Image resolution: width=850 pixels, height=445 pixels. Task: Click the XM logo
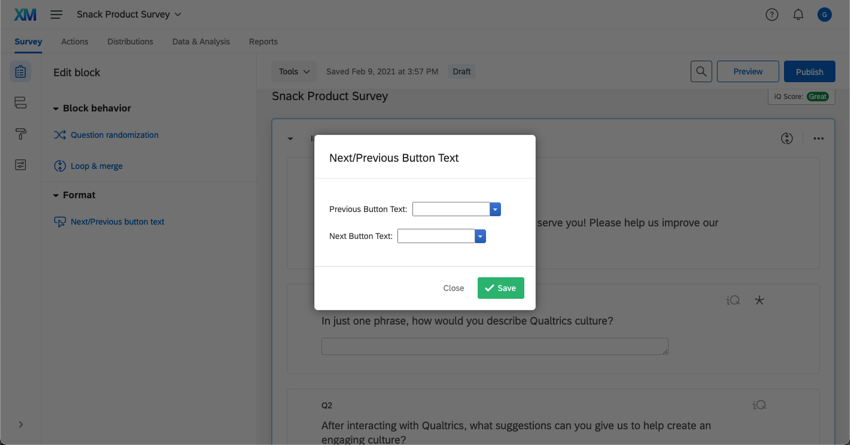click(x=25, y=15)
